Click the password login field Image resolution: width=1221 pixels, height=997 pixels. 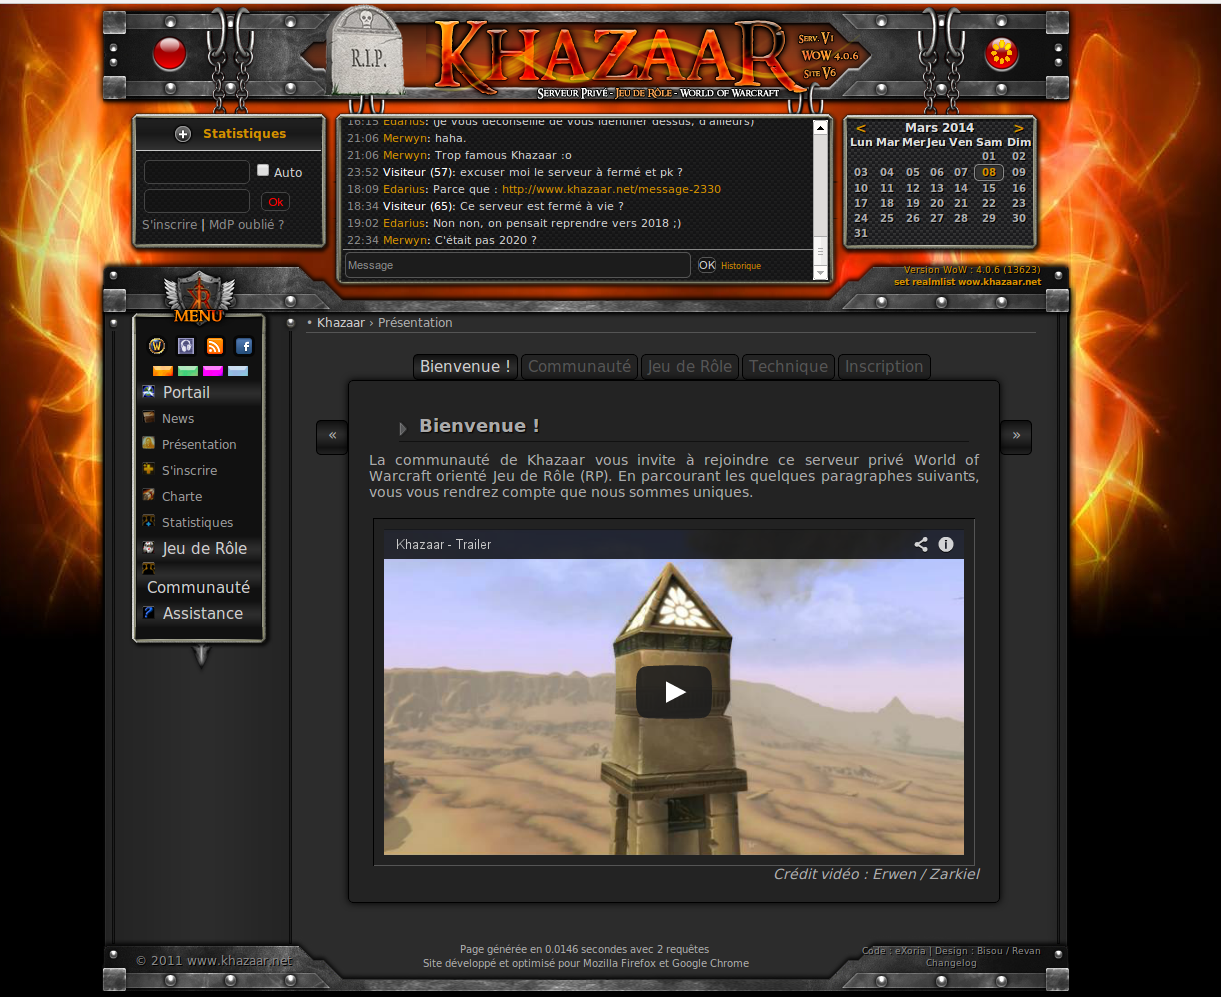pyautogui.click(x=197, y=201)
